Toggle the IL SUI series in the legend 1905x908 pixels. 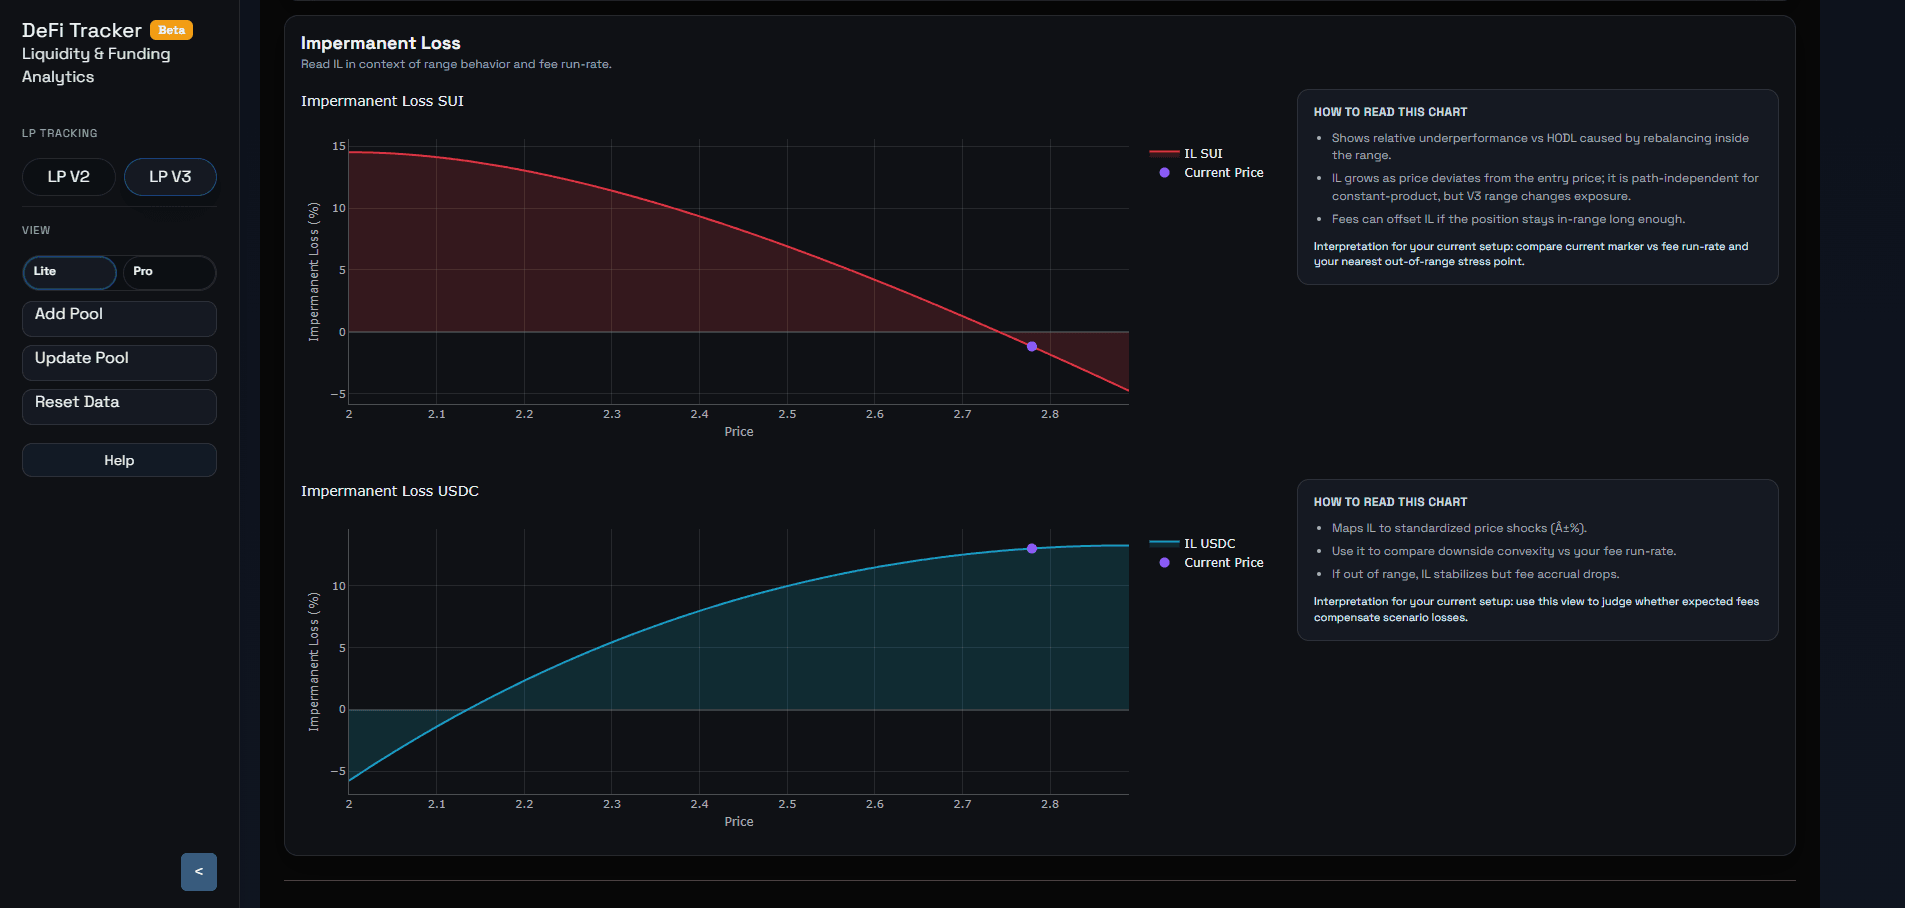1203,153
